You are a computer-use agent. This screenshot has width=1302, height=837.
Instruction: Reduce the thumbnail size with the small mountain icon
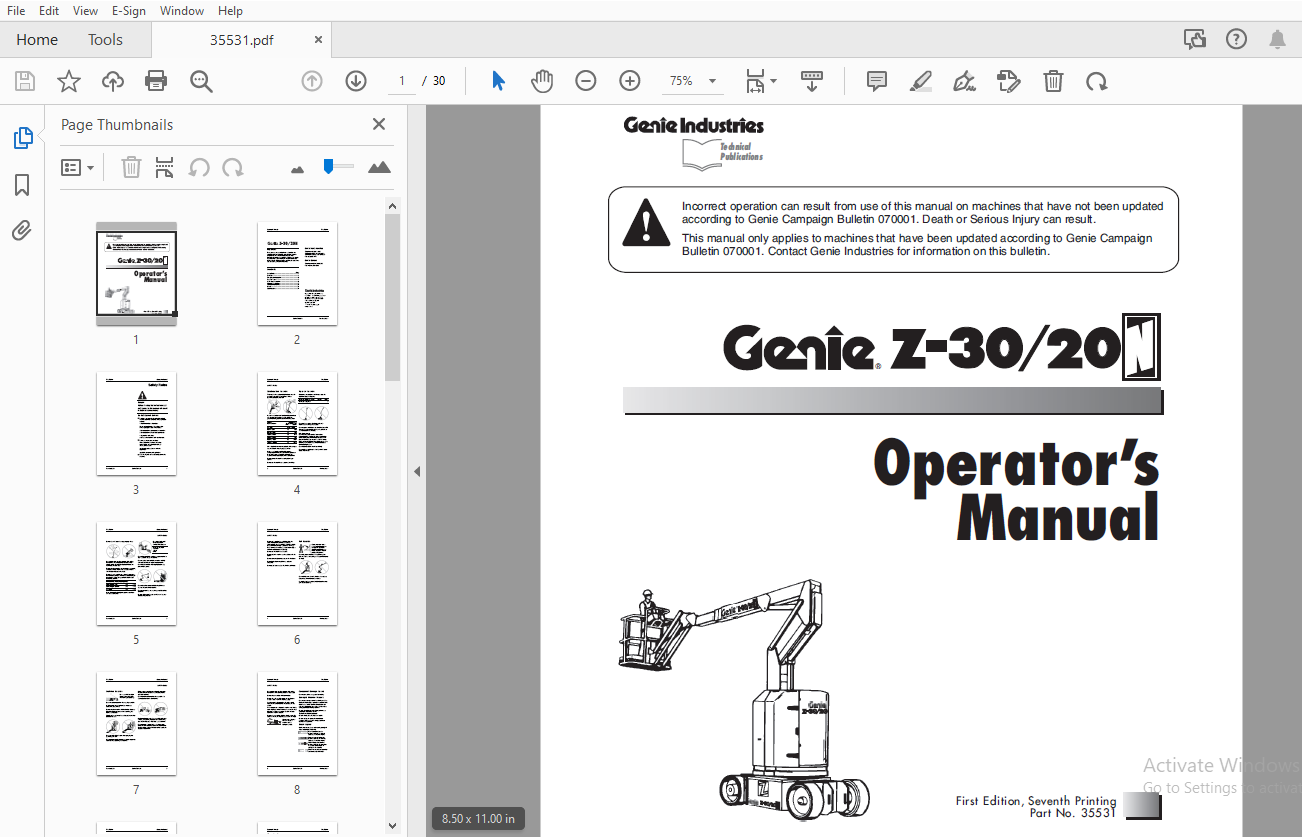pos(296,169)
